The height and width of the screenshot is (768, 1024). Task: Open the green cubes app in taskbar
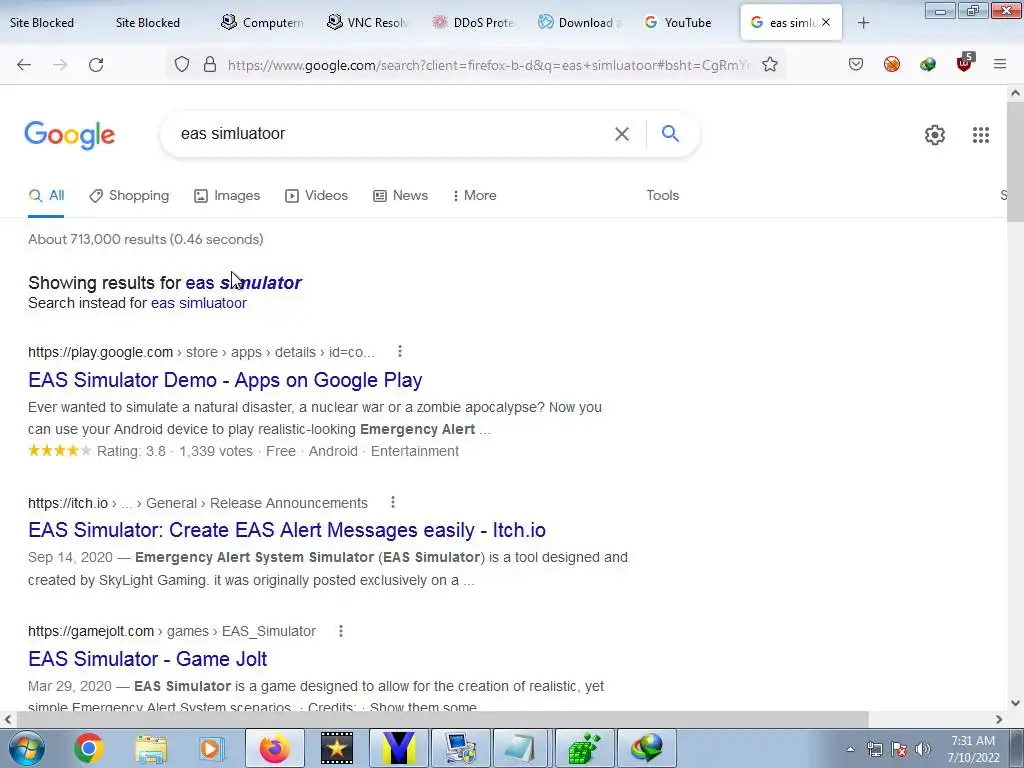pyautogui.click(x=584, y=748)
